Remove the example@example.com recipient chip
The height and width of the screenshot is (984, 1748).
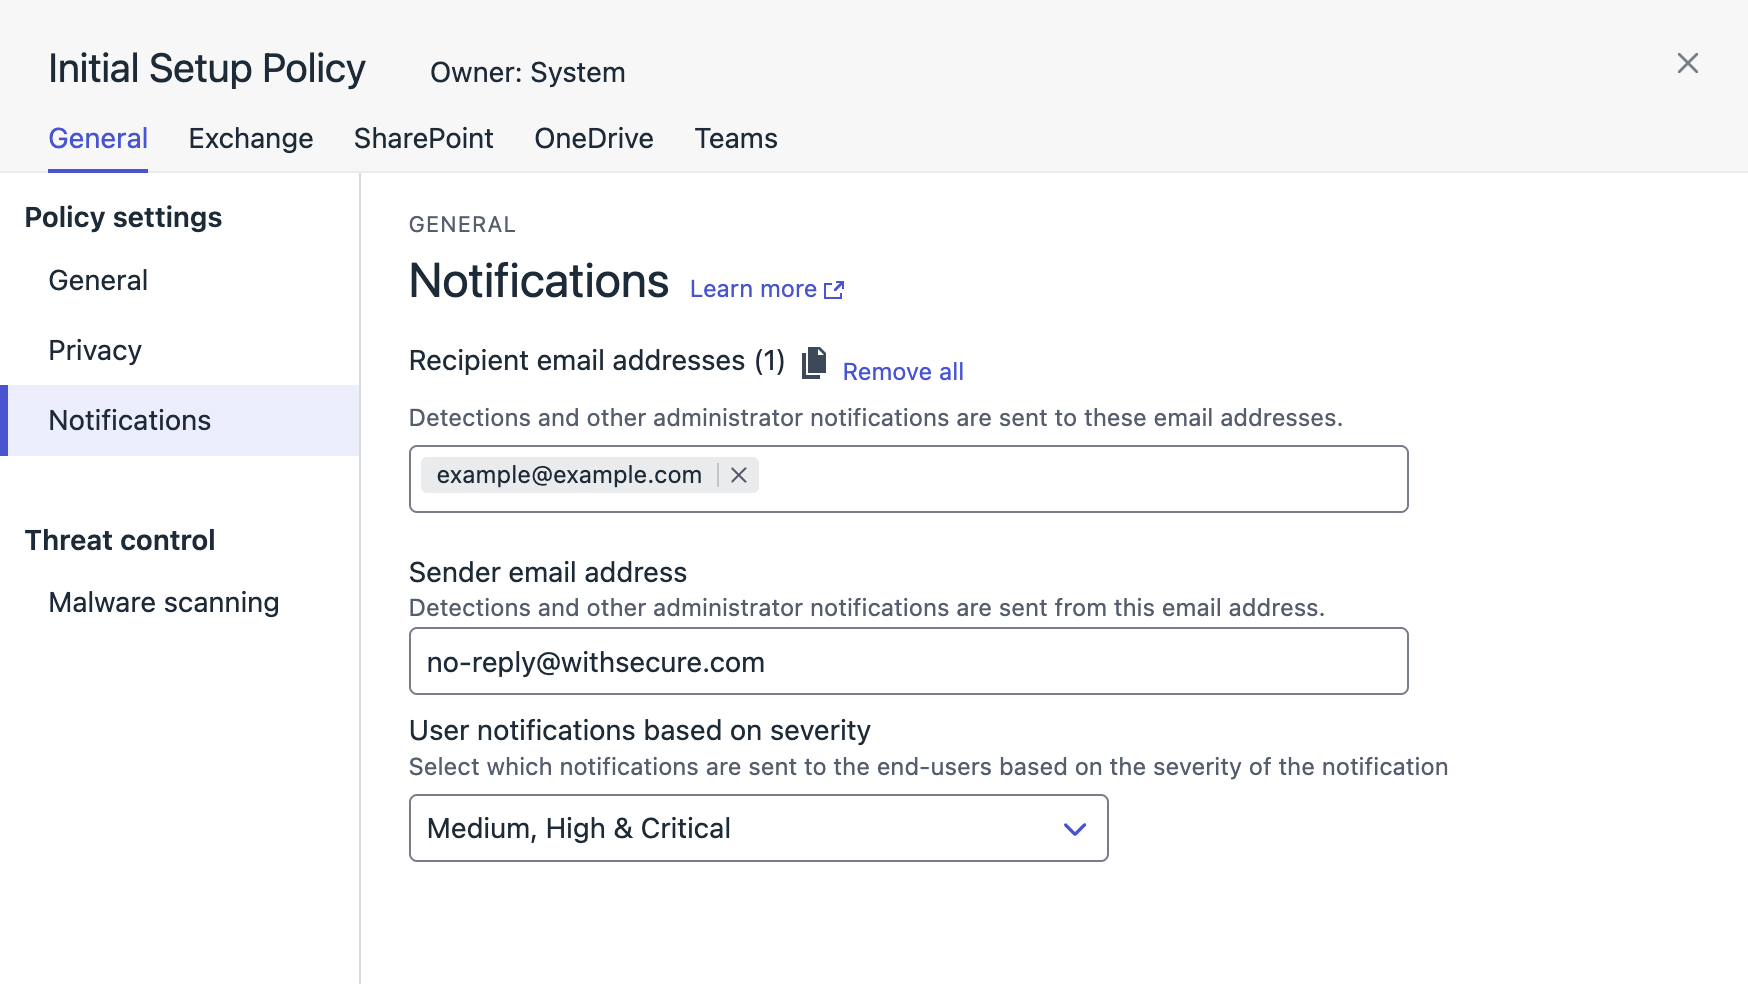pyautogui.click(x=739, y=475)
